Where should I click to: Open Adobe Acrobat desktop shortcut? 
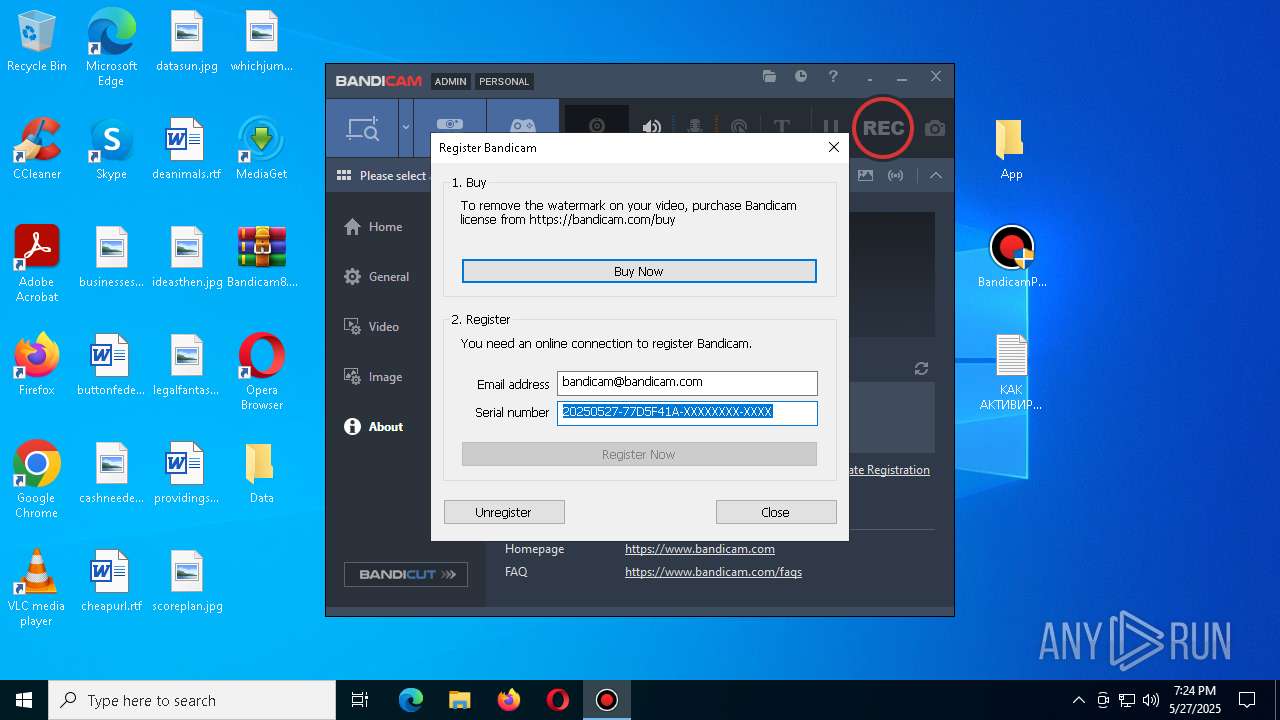tap(37, 264)
